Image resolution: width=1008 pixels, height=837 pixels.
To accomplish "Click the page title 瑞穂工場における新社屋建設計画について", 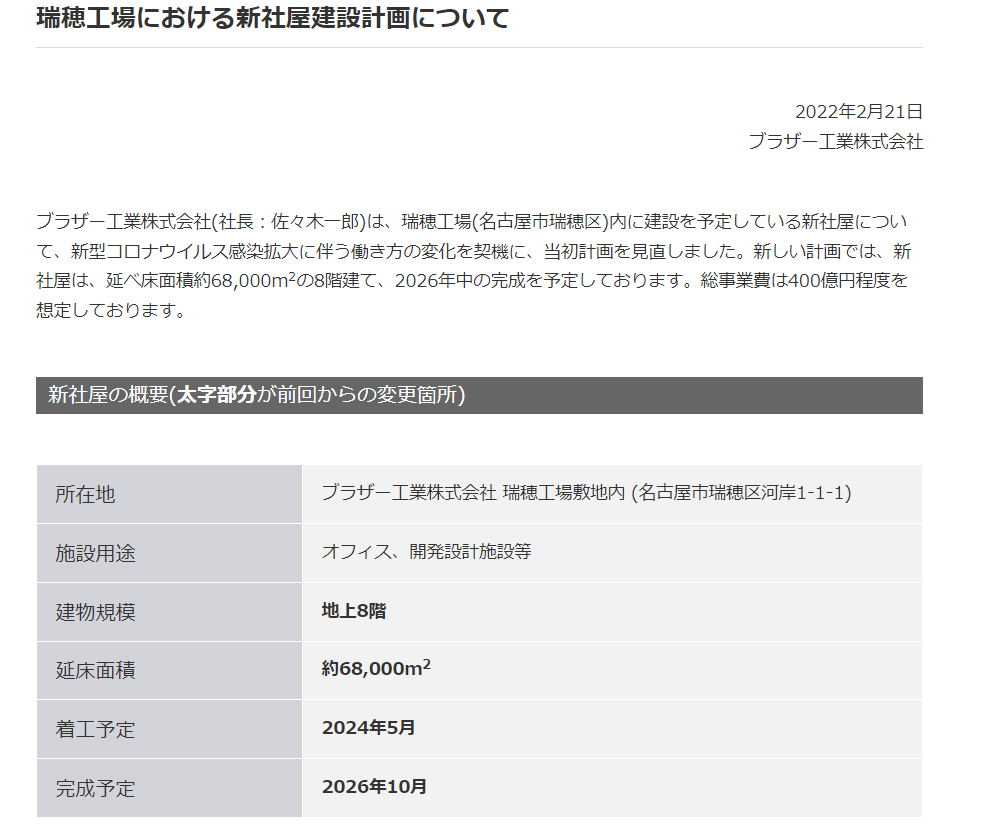I will pyautogui.click(x=272, y=18).
